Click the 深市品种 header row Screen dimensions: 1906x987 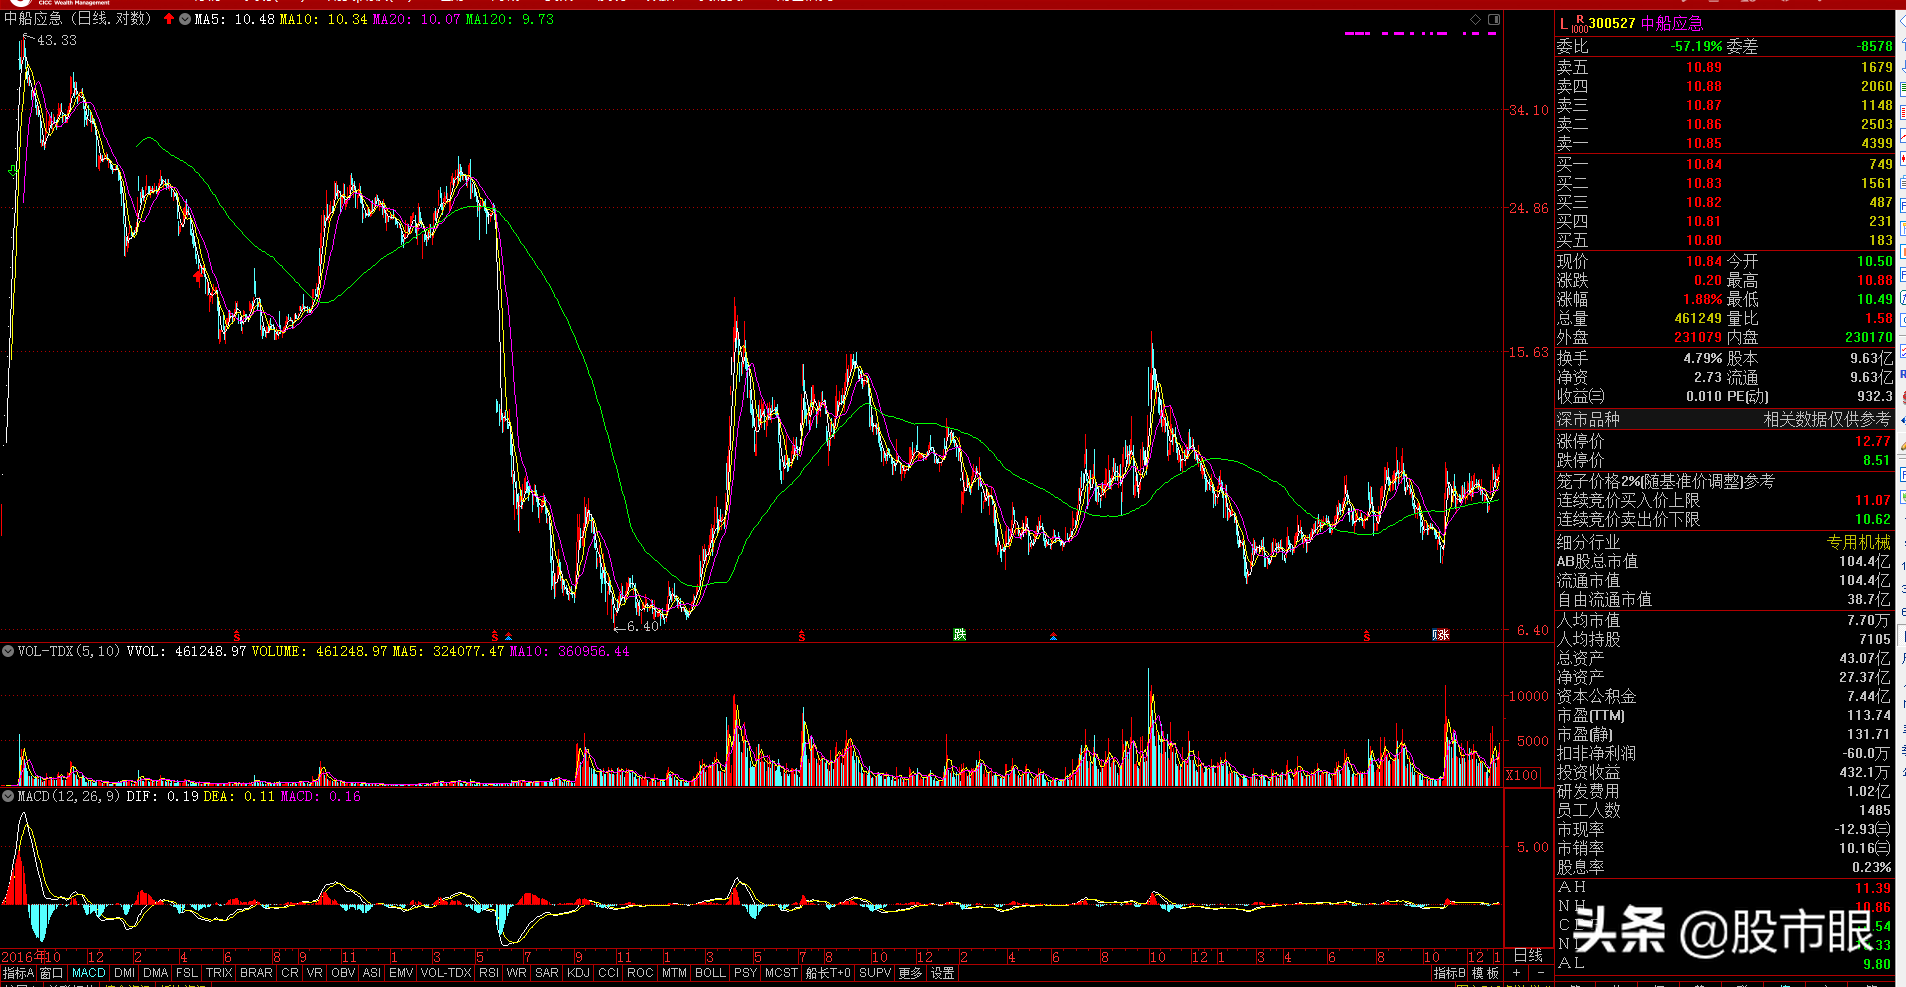pyautogui.click(x=1724, y=420)
